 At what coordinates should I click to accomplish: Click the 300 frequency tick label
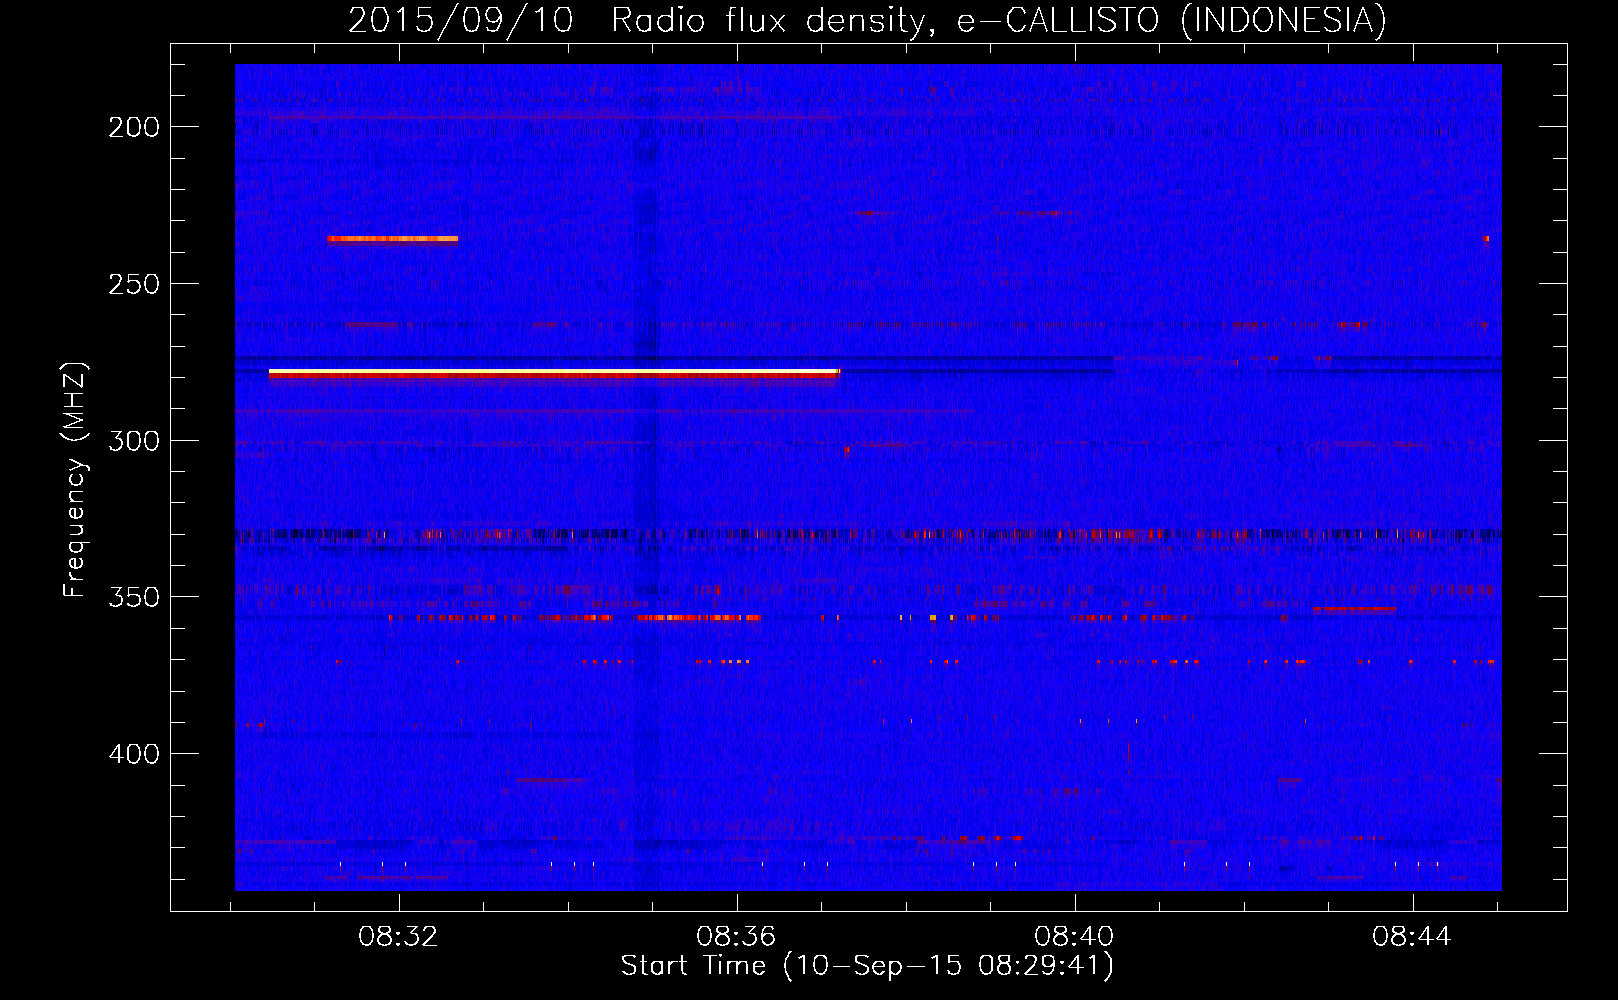pos(134,441)
